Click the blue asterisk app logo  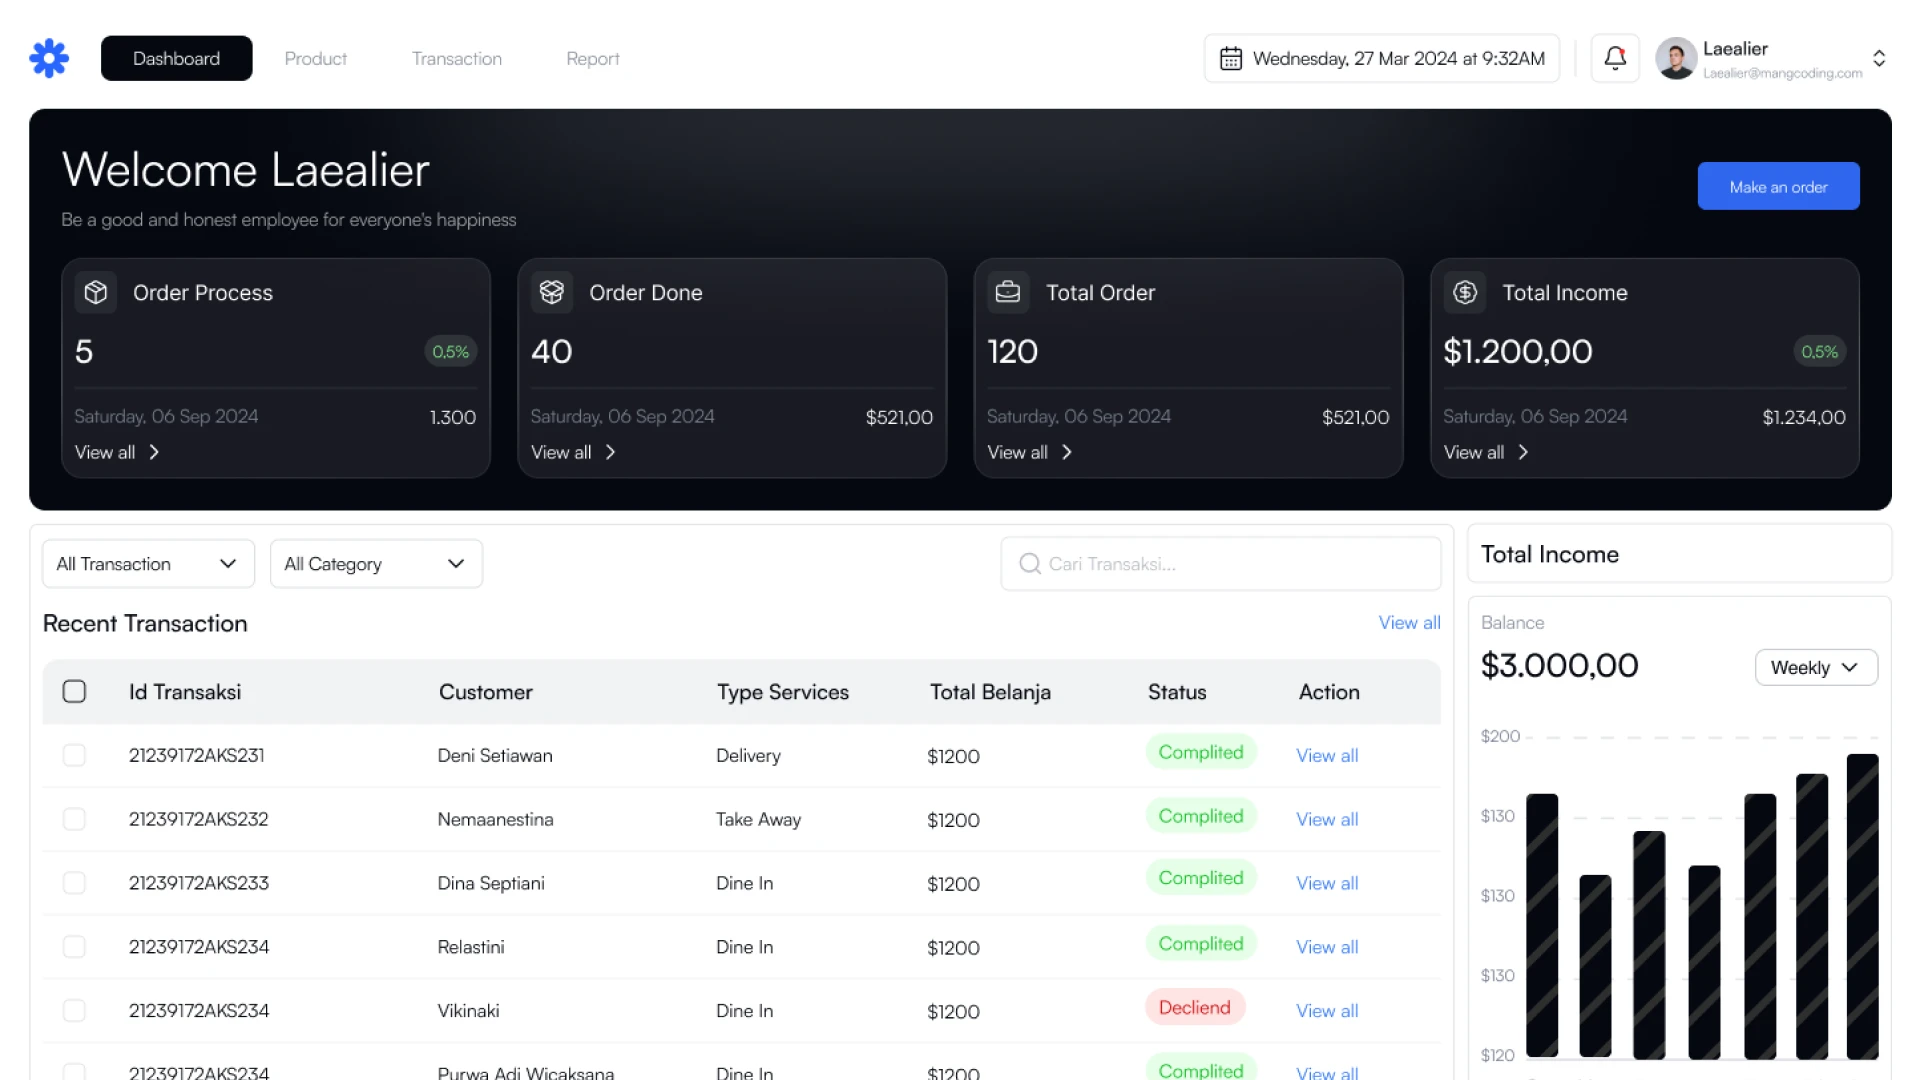49,57
